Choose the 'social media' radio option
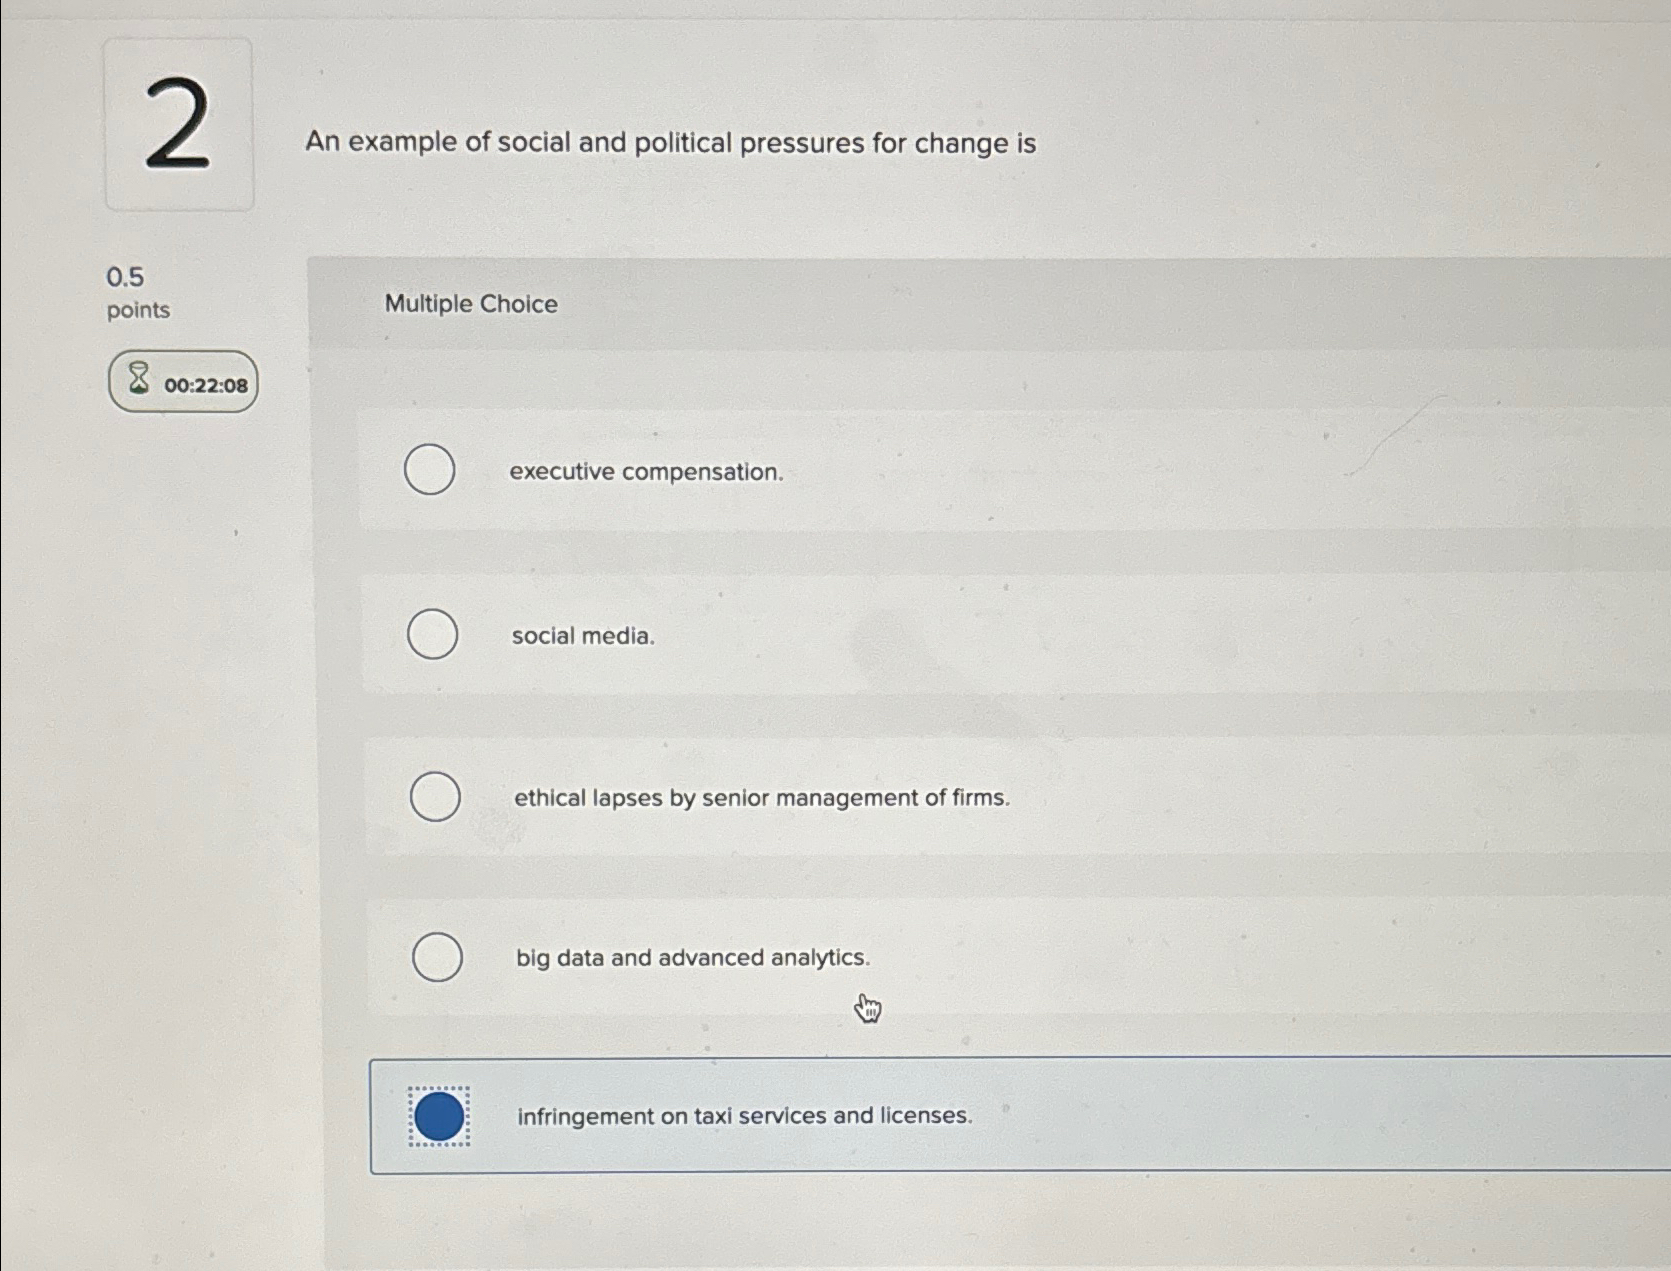Viewport: 1671px width, 1271px height. pos(433,634)
